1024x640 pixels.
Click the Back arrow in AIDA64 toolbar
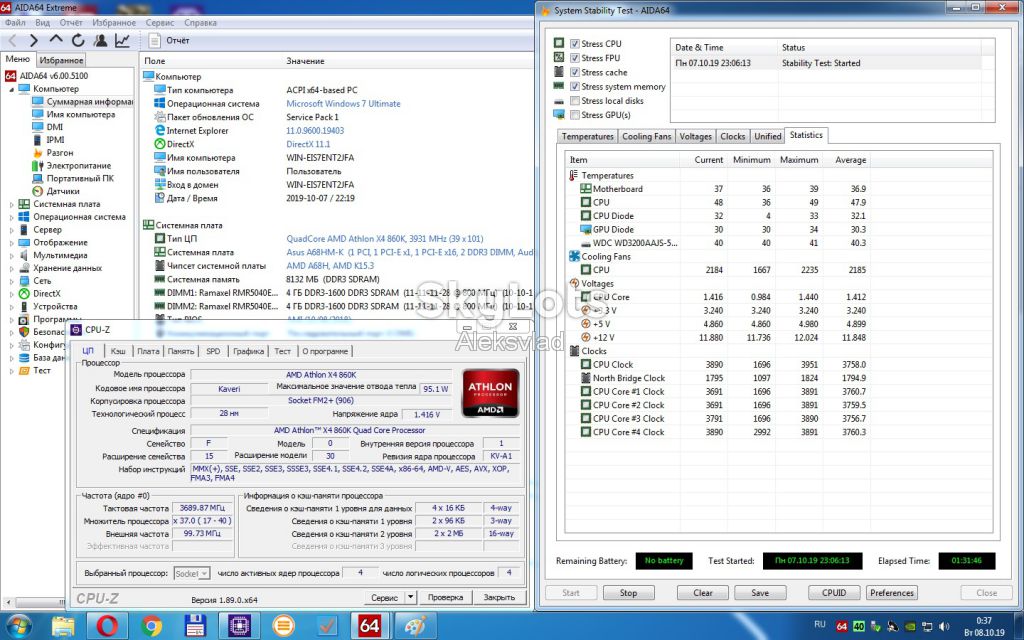coord(12,40)
